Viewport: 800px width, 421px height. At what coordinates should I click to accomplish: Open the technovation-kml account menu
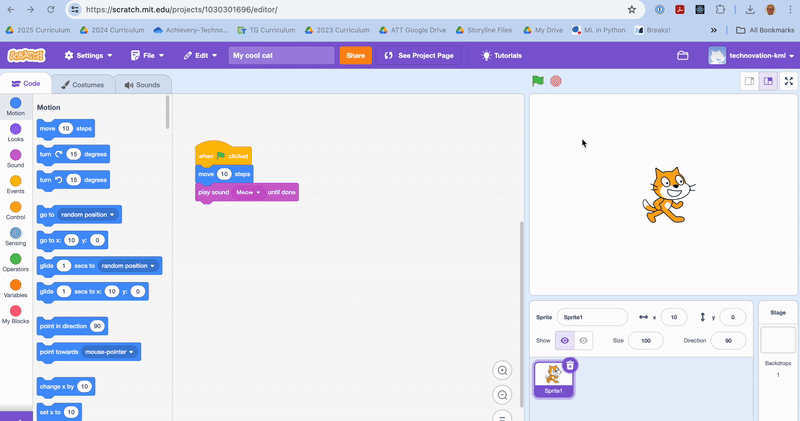751,56
